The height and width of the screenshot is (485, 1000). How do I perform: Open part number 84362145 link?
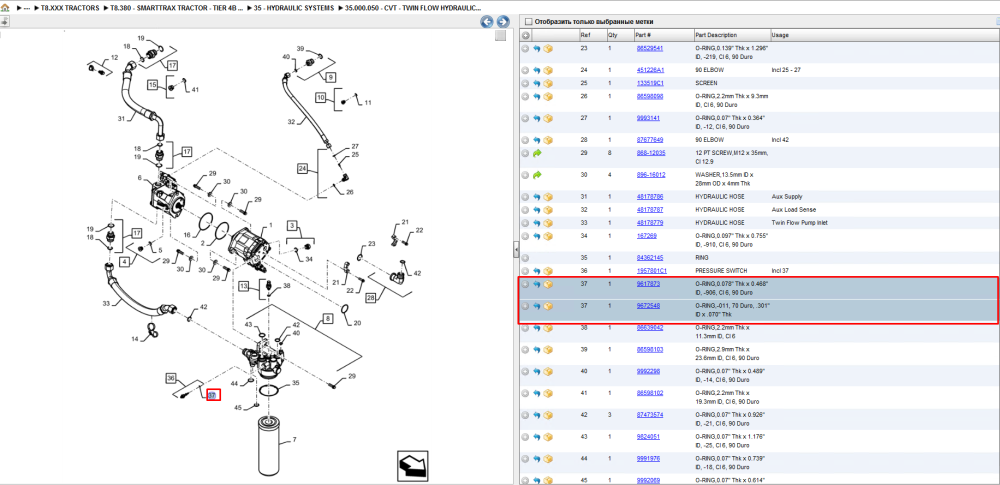point(650,258)
